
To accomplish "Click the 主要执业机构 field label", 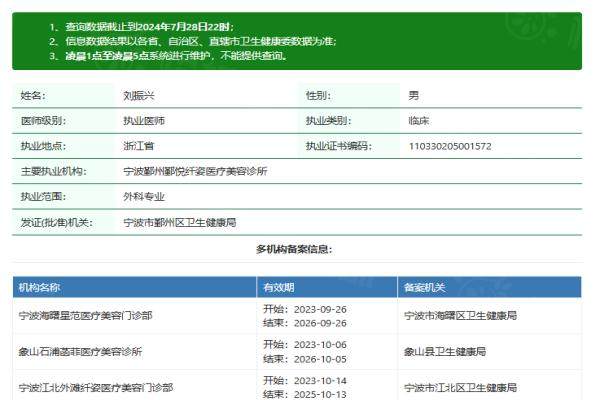I will coord(54,171).
